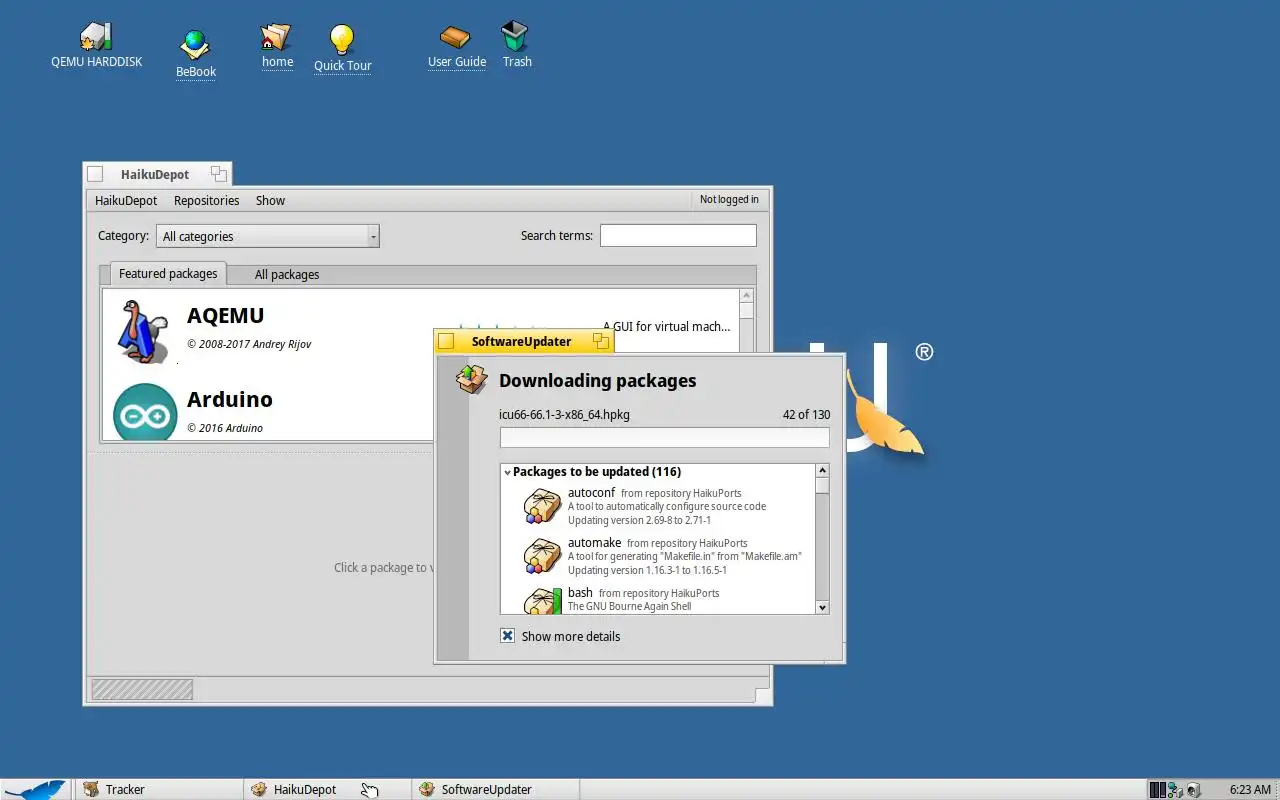This screenshot has height=800, width=1280.
Task: Click the HaikuDepot window title tab
Action: 155,174
